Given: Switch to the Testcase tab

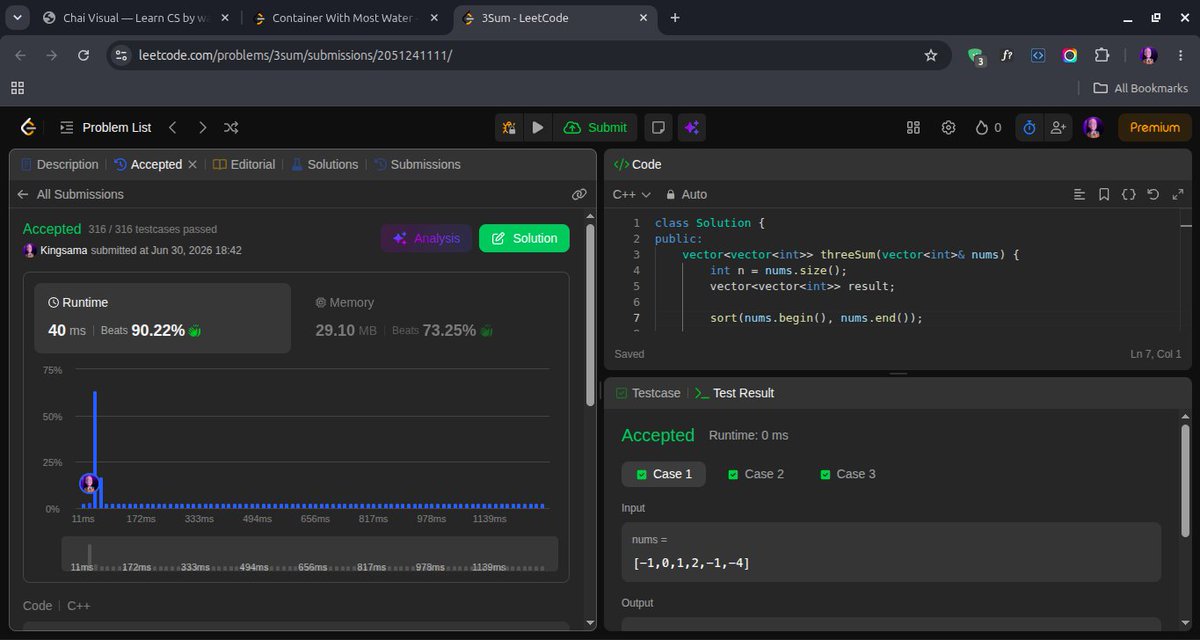Looking at the screenshot, I should point(647,393).
